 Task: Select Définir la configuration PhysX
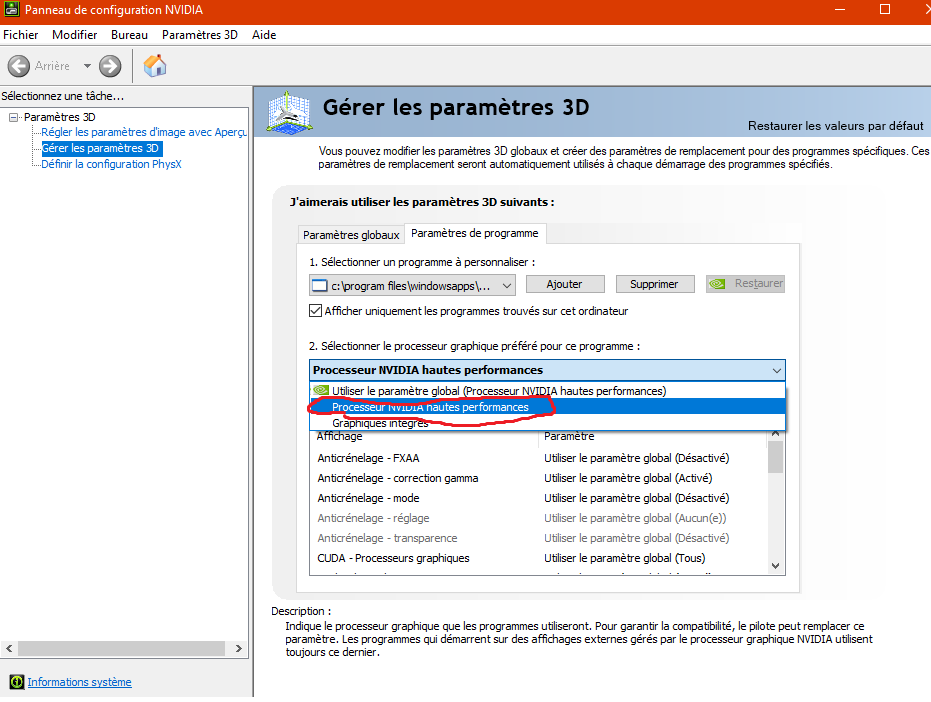112,164
